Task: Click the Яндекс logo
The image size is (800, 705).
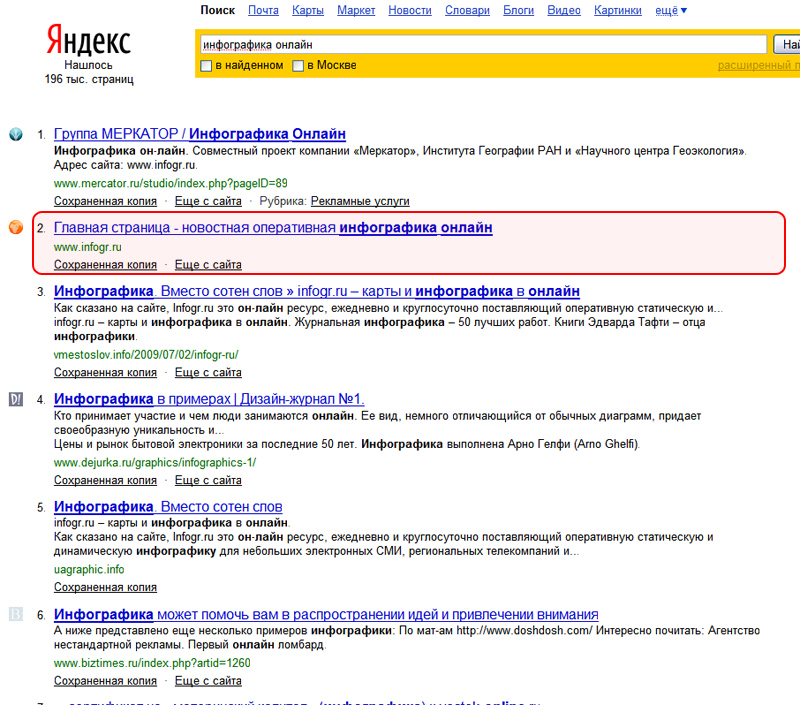Action: tap(88, 40)
